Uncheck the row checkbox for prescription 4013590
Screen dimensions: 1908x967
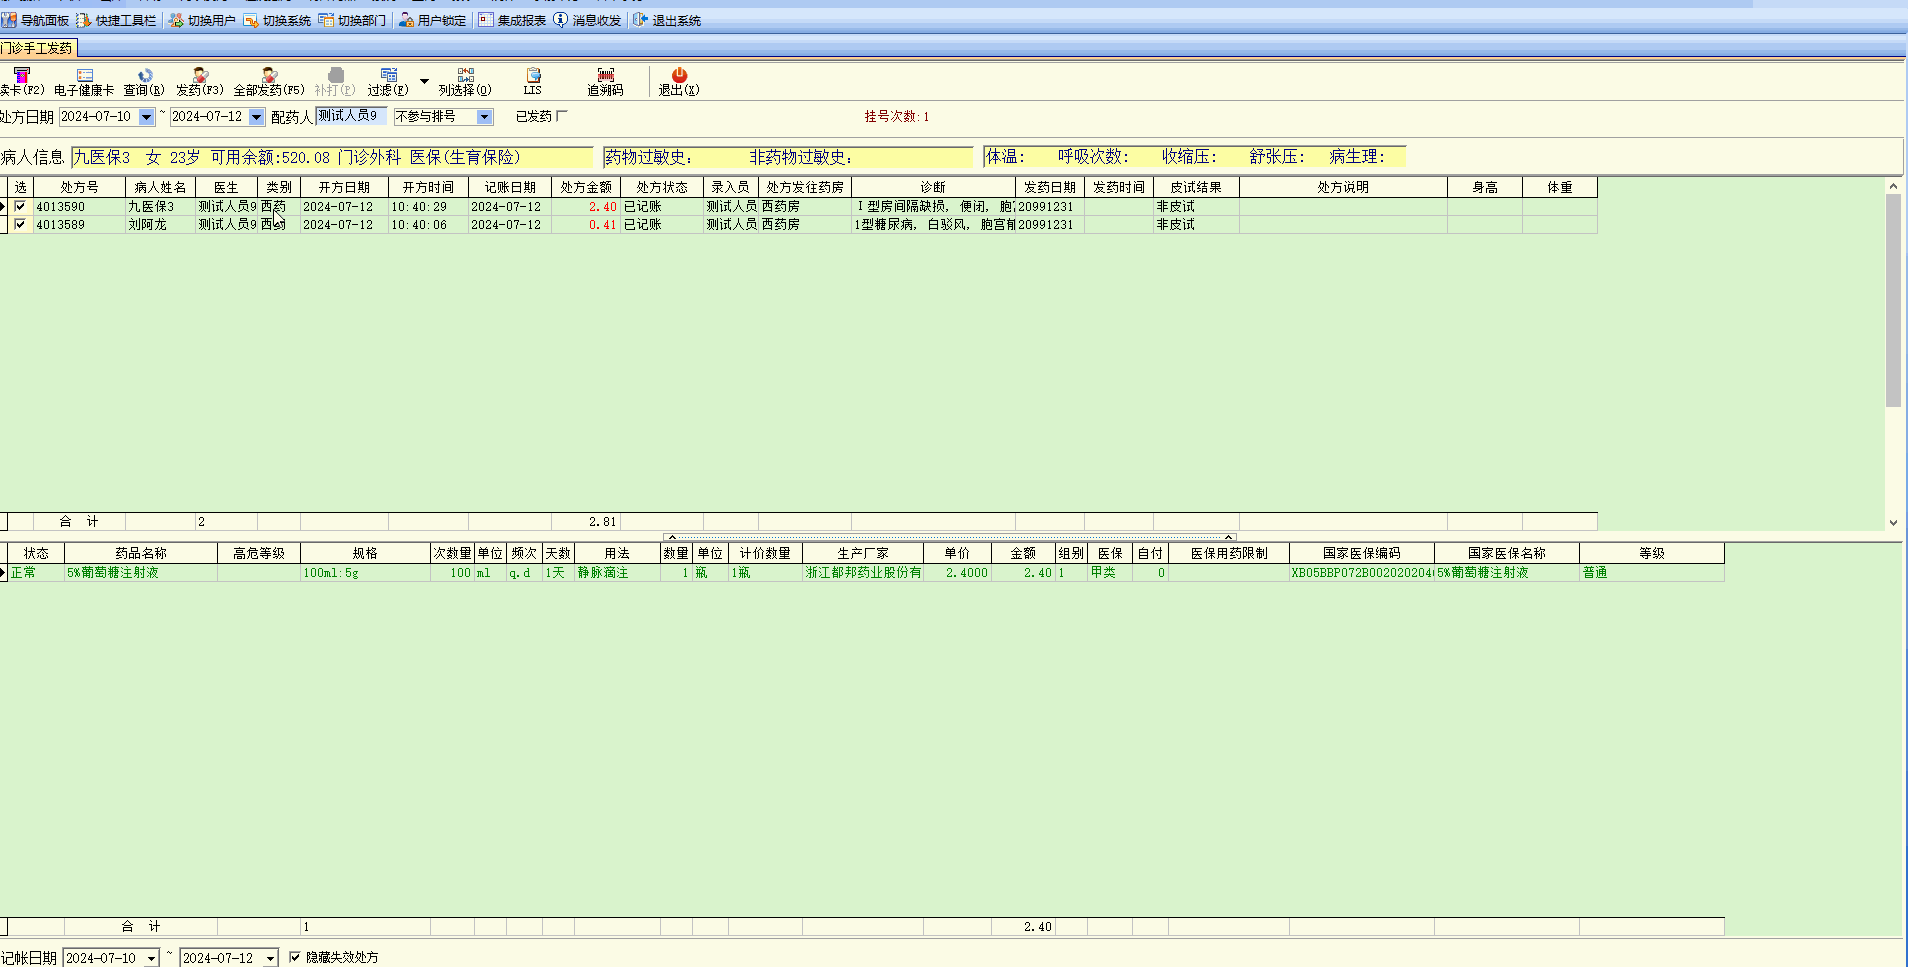(x=20, y=206)
